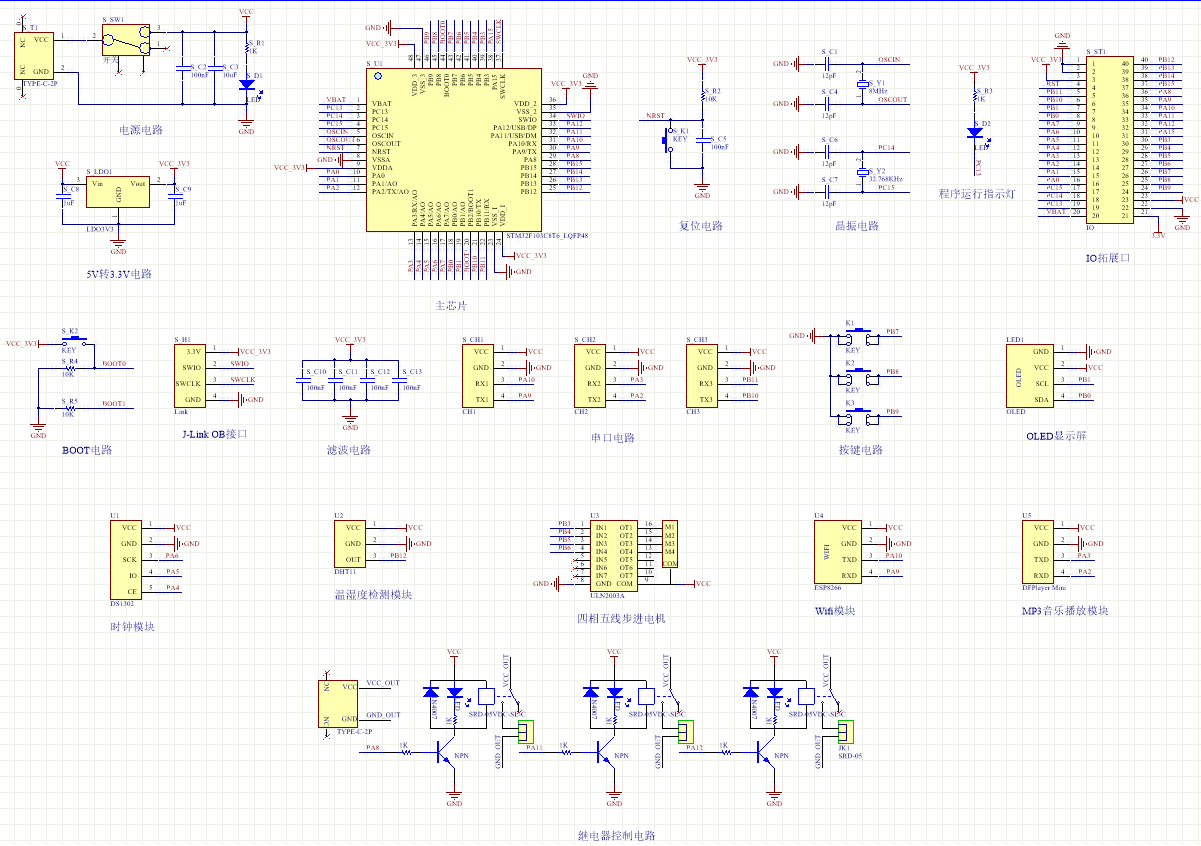Click the S_Y2 32.768KHz crystal
The height and width of the screenshot is (846, 1201).
pos(862,174)
